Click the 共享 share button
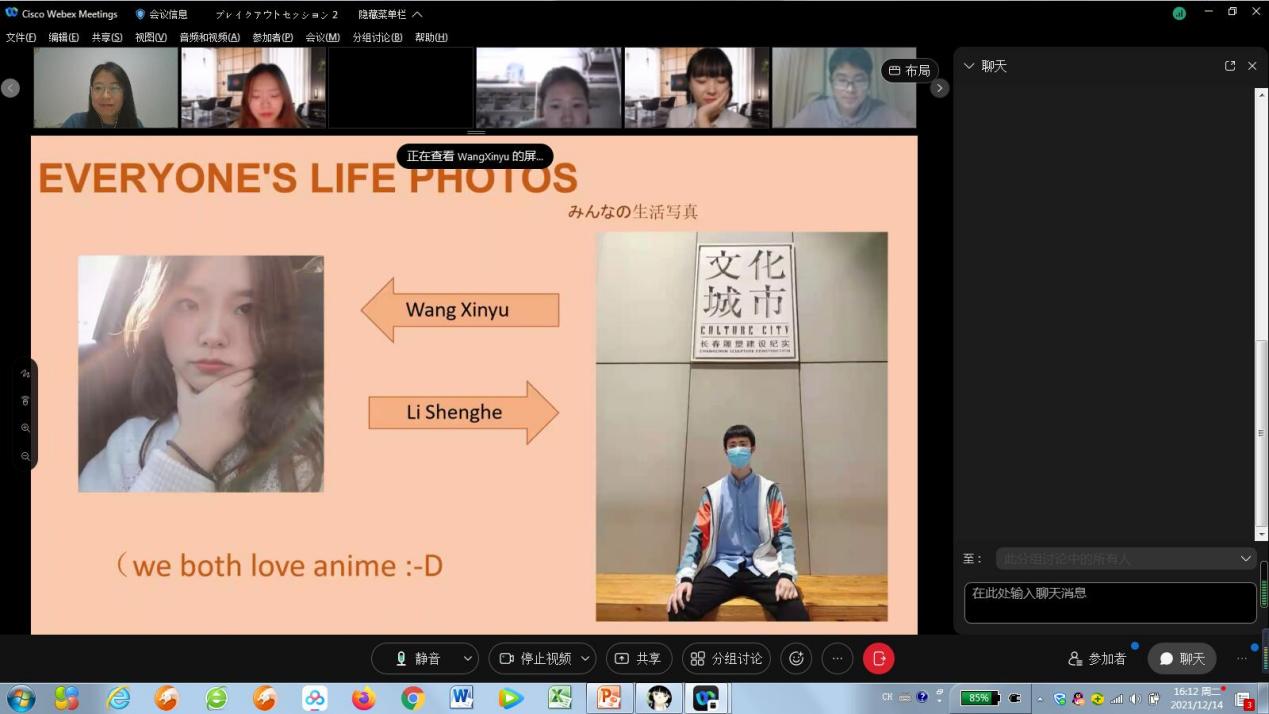The width and height of the screenshot is (1269, 714). [x=638, y=658]
